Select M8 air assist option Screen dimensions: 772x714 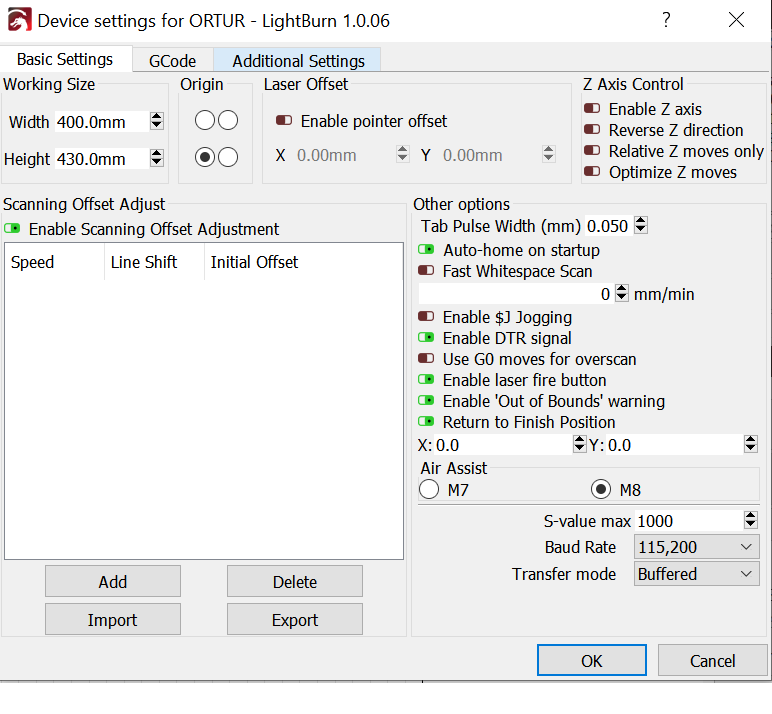[x=601, y=489]
